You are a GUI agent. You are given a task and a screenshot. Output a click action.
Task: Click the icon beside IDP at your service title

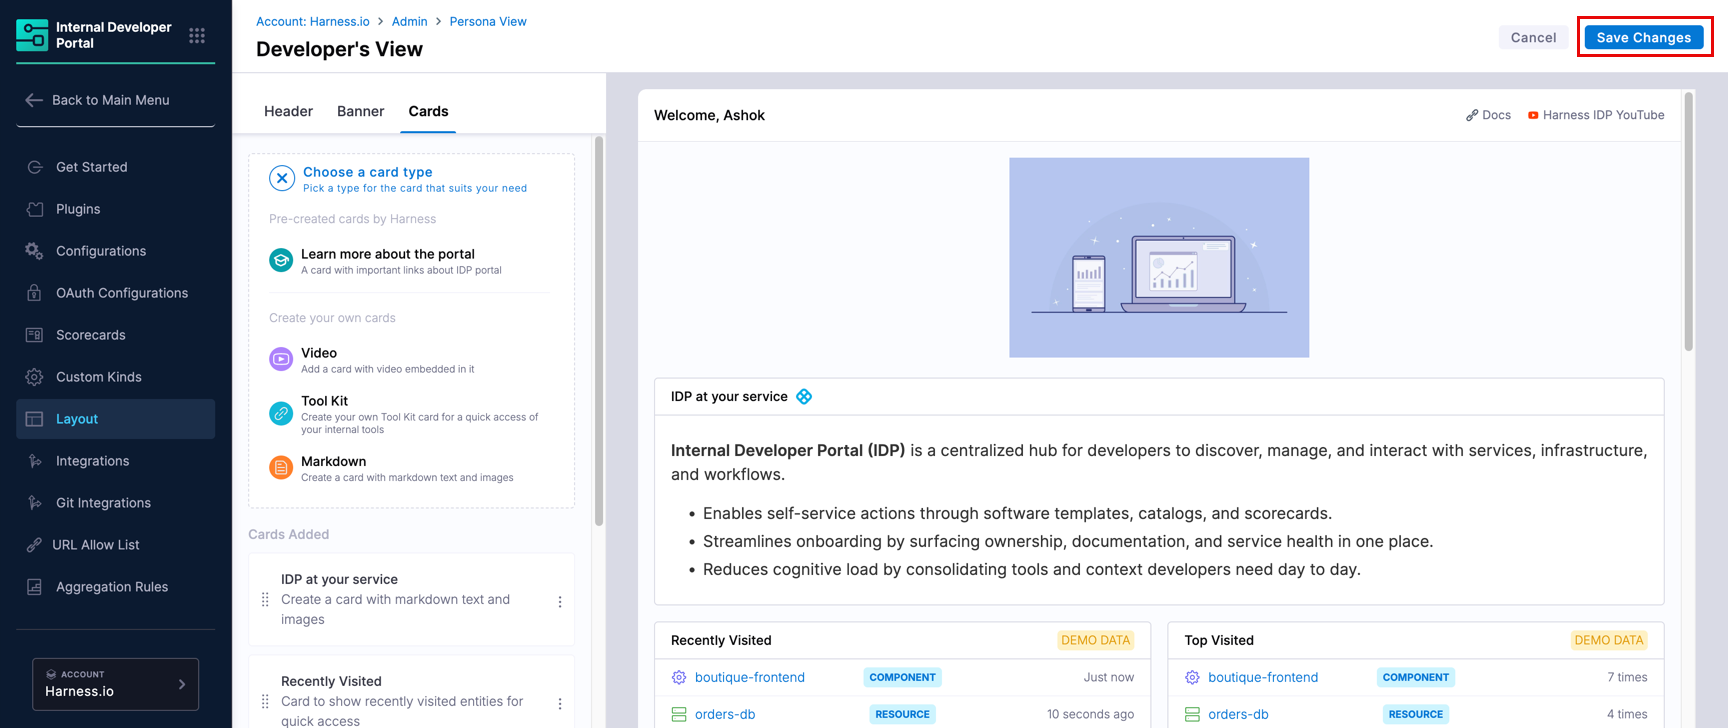tap(804, 397)
